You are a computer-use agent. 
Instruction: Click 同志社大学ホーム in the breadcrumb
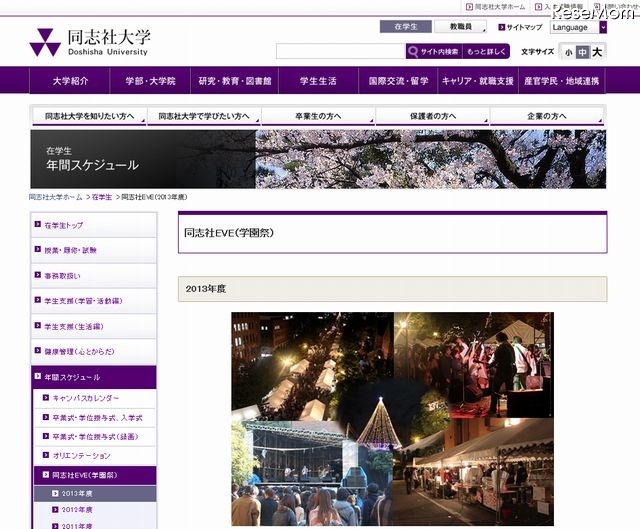(x=56, y=197)
